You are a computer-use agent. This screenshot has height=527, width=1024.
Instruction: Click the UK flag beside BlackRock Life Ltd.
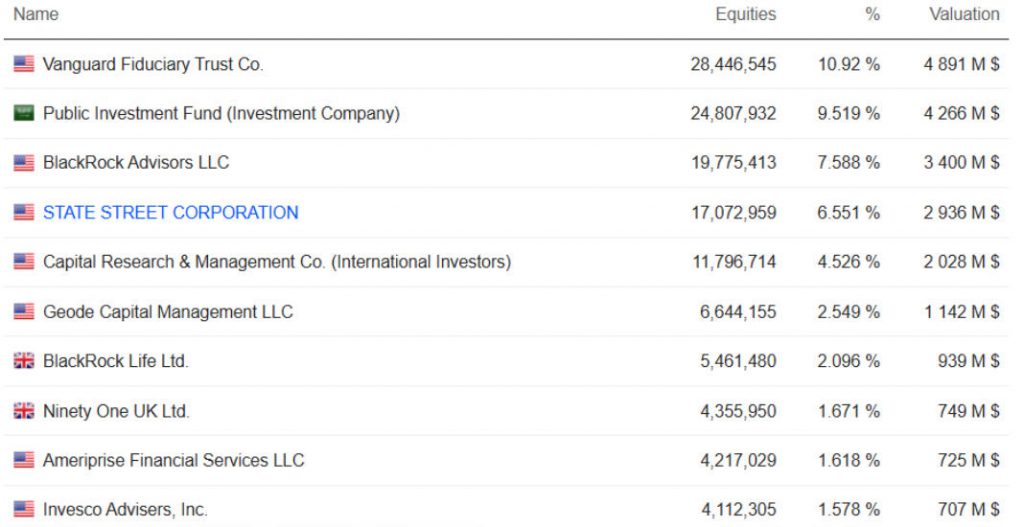tap(24, 361)
